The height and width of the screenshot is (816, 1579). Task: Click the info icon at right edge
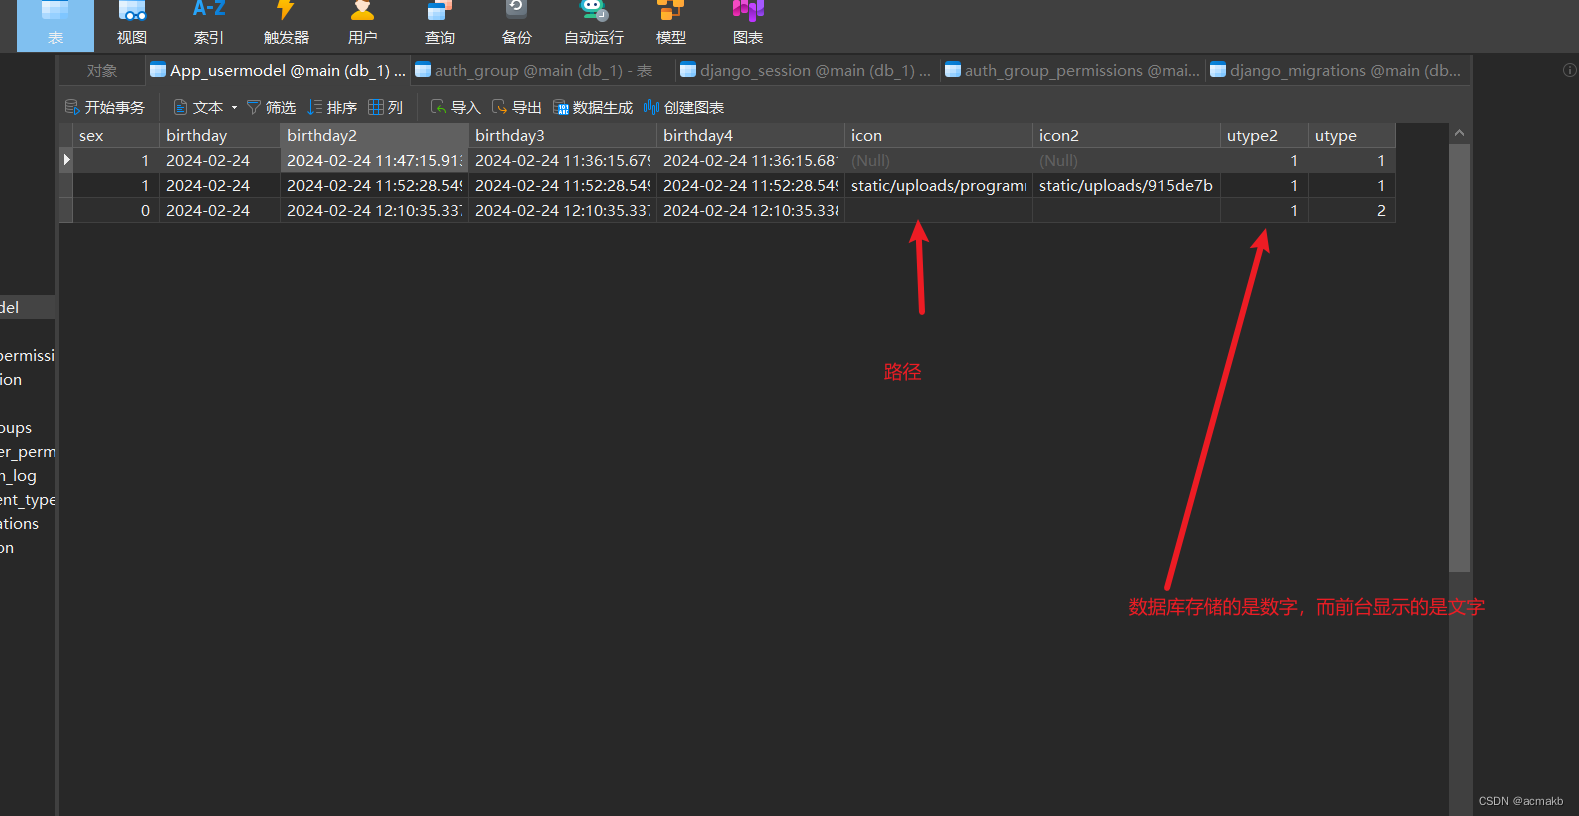pyautogui.click(x=1569, y=70)
